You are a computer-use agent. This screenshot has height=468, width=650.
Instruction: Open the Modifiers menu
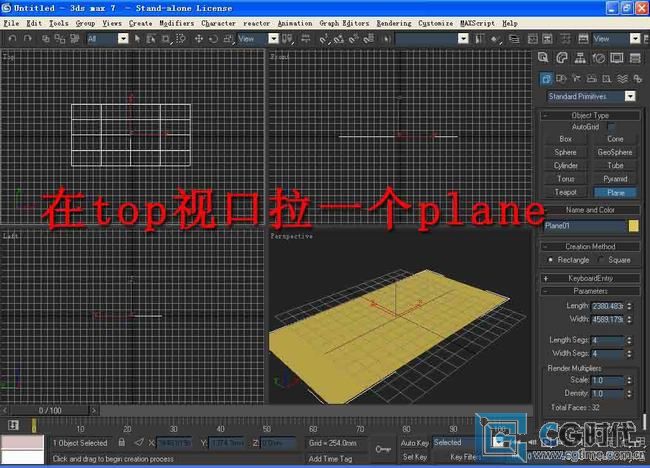pos(177,23)
